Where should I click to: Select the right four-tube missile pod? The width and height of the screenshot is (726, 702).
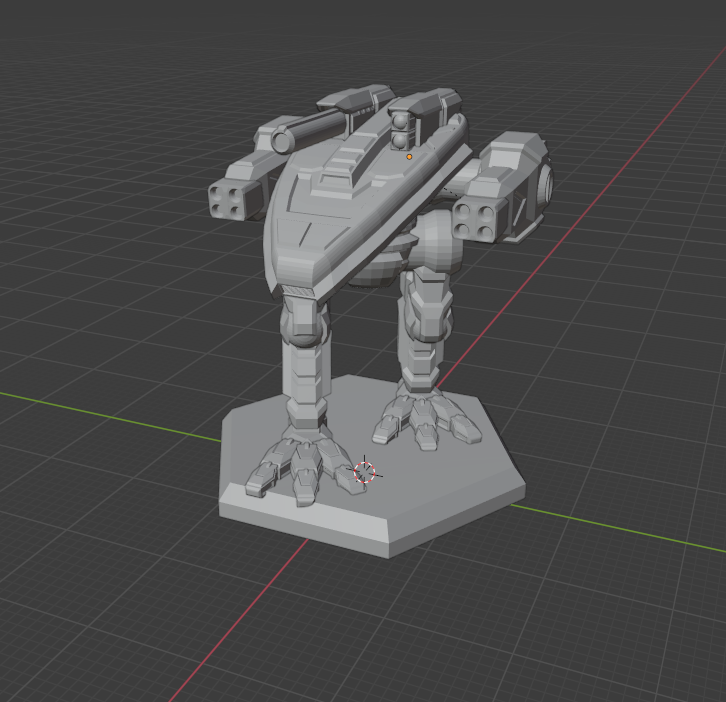480,218
